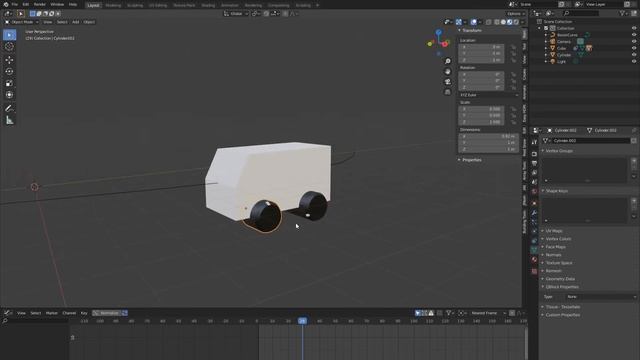The image size is (640, 360).
Task: Click zoom magnifier icon in viewport
Action: pyautogui.click(x=448, y=61)
